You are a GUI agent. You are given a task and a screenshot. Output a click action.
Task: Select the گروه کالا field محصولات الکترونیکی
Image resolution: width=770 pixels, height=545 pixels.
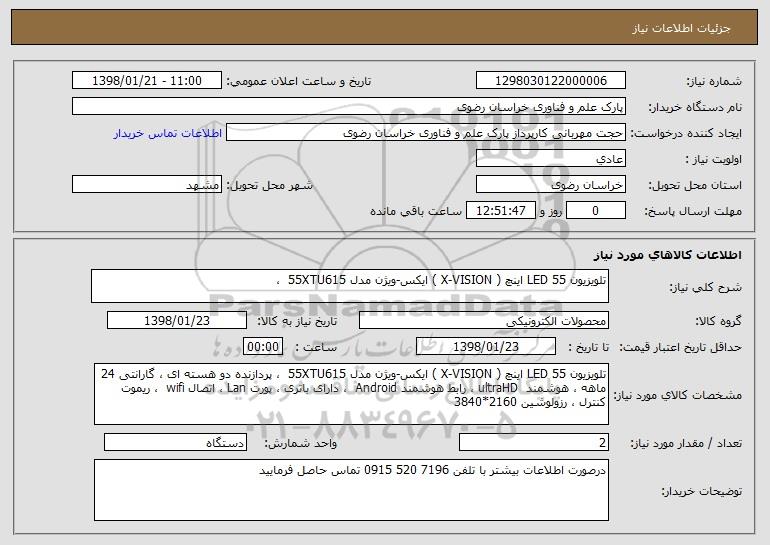click(x=484, y=321)
